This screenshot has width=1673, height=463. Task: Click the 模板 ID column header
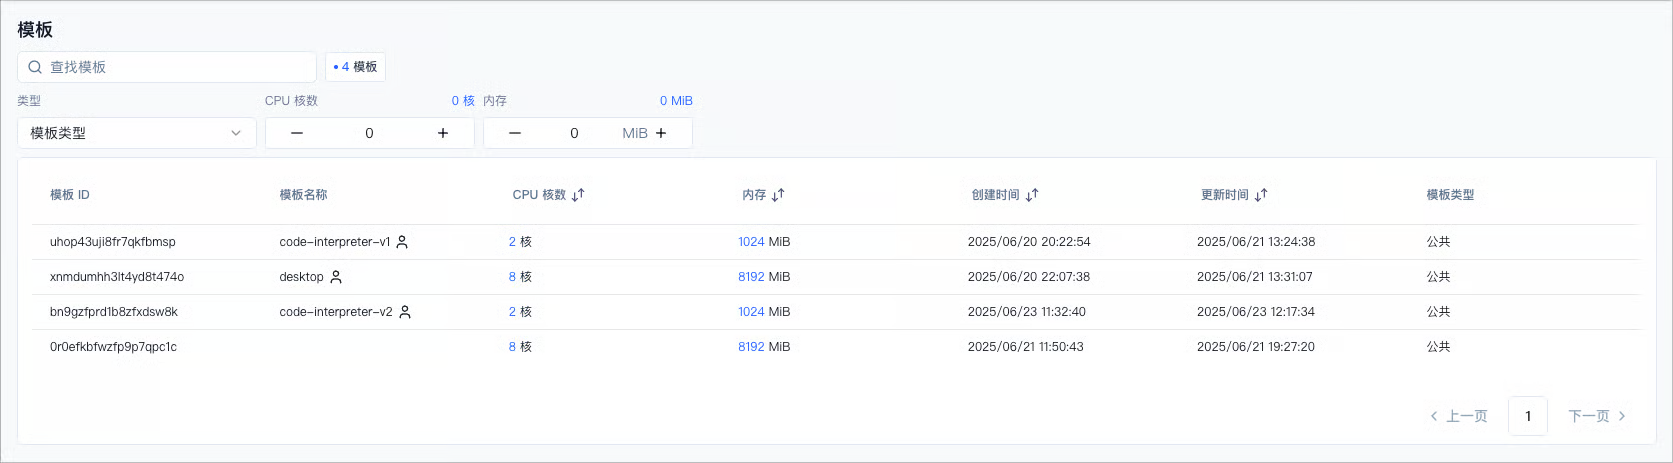pyautogui.click(x=70, y=195)
